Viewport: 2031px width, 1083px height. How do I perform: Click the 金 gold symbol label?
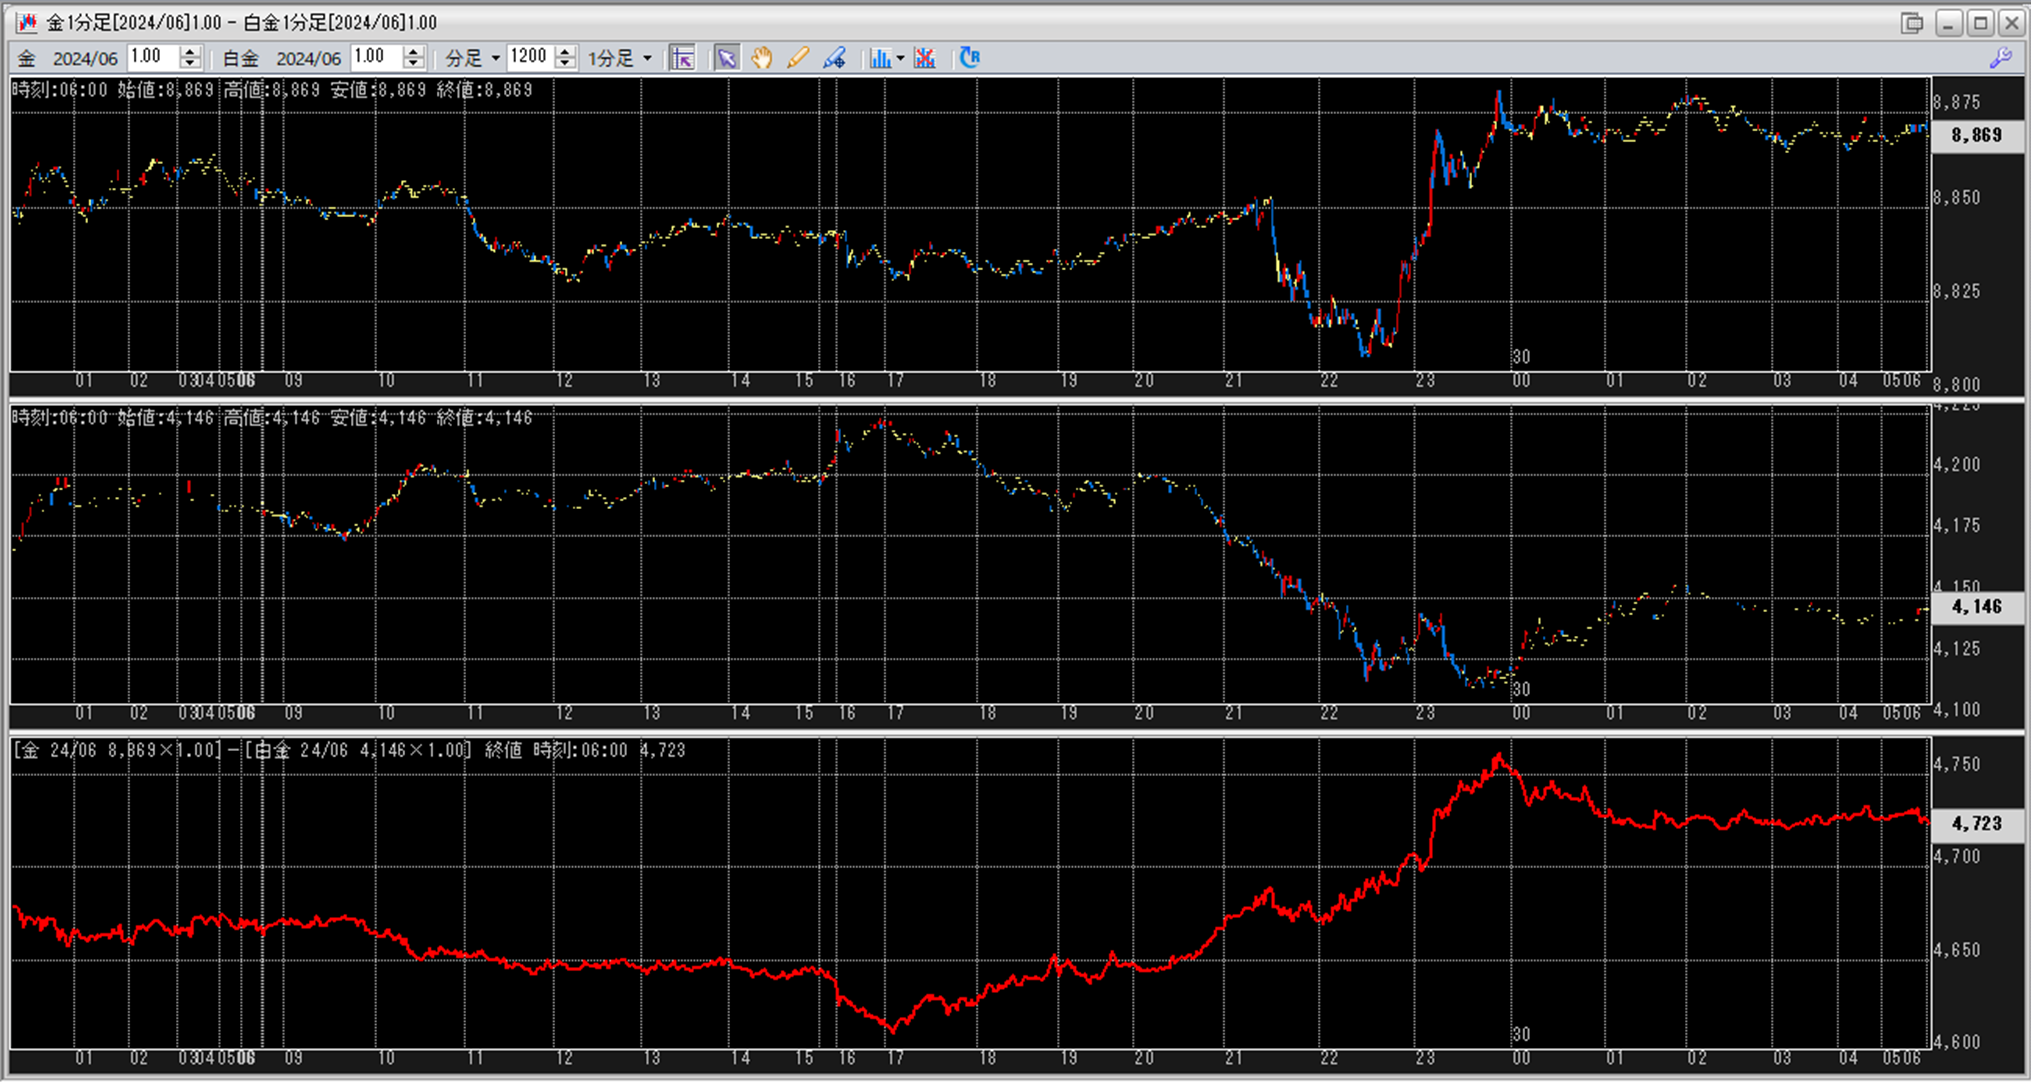(x=27, y=58)
